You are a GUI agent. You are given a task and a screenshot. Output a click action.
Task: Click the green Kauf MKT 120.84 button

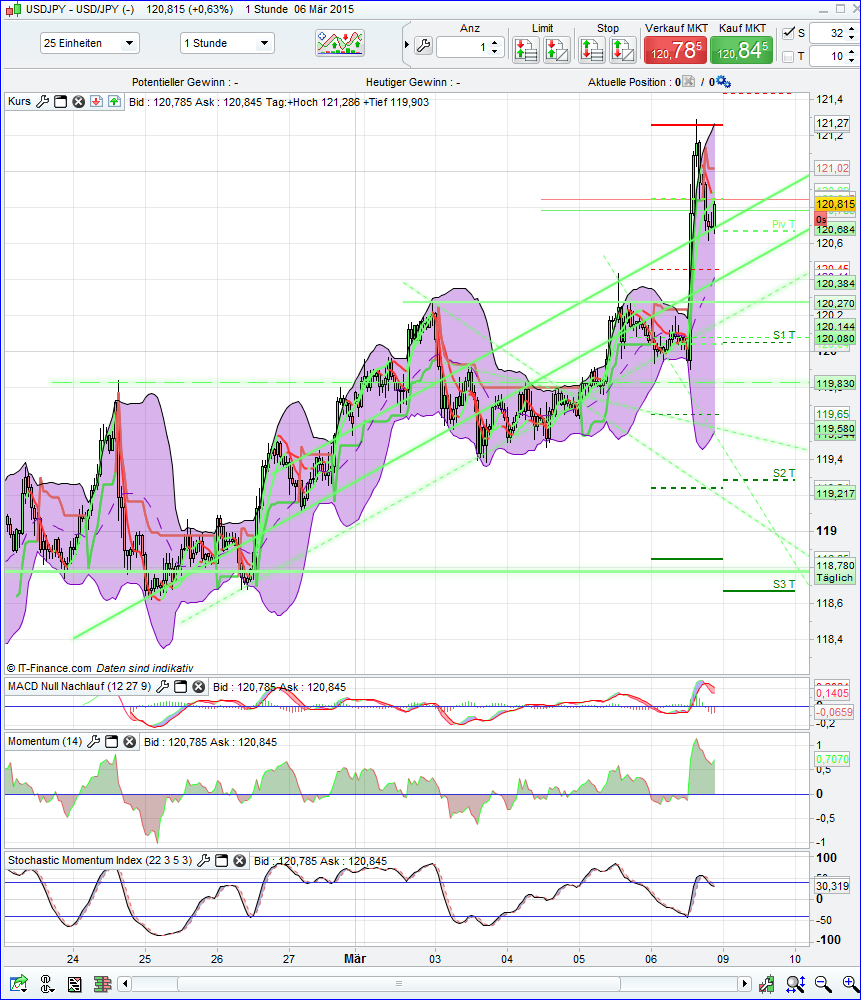click(x=740, y=47)
